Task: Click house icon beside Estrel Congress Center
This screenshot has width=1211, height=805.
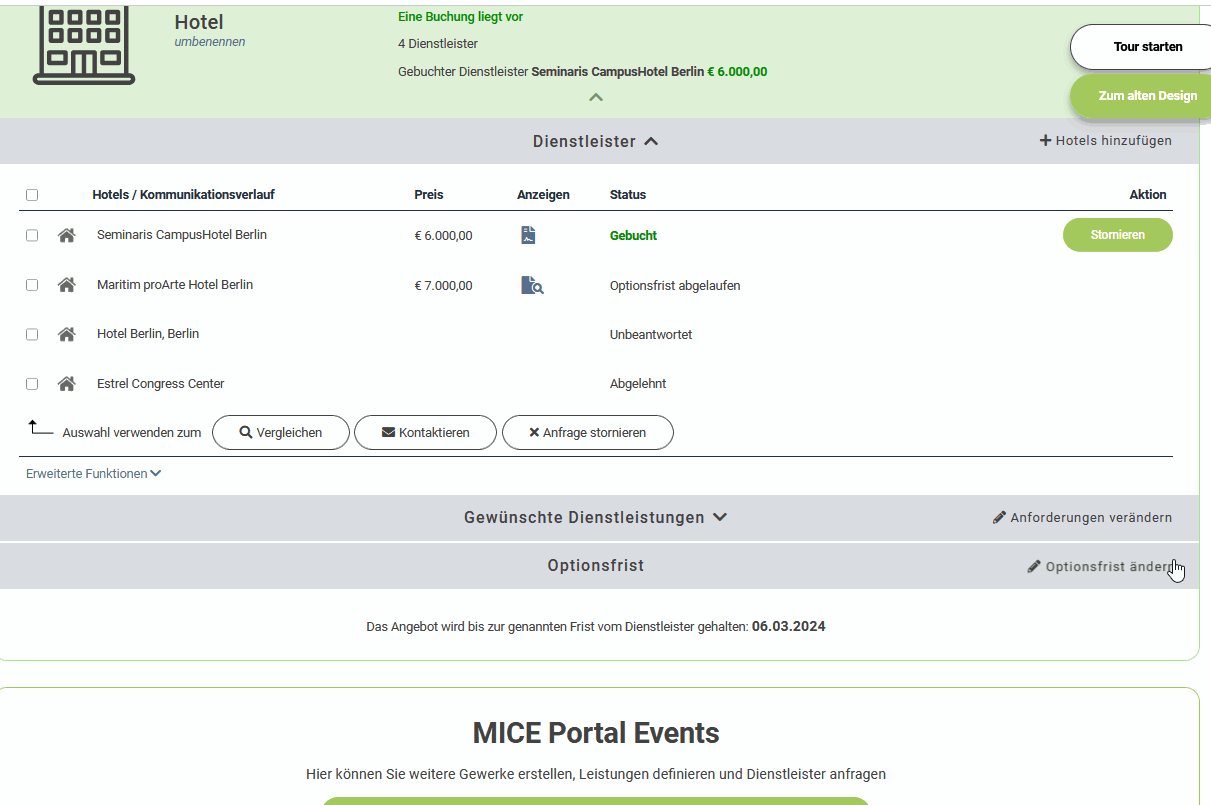Action: (67, 384)
